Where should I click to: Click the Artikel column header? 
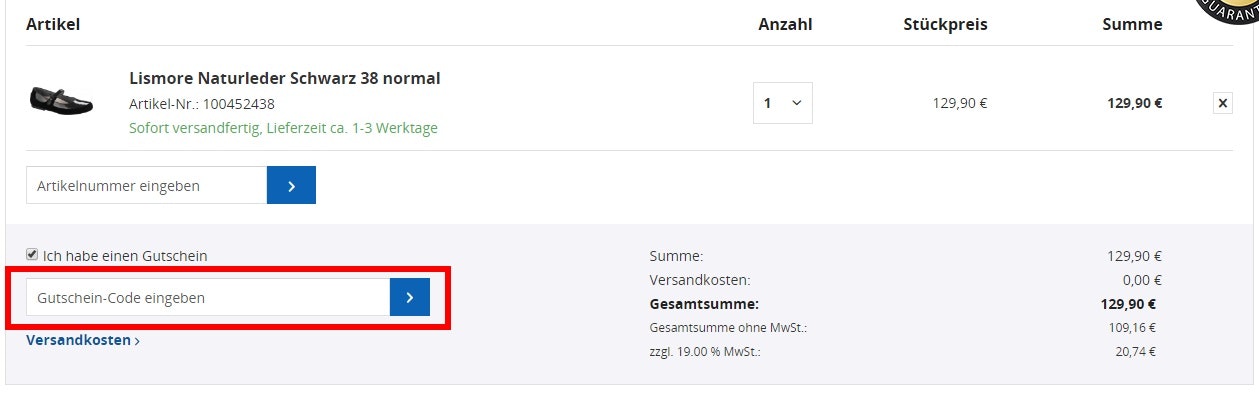(x=53, y=24)
